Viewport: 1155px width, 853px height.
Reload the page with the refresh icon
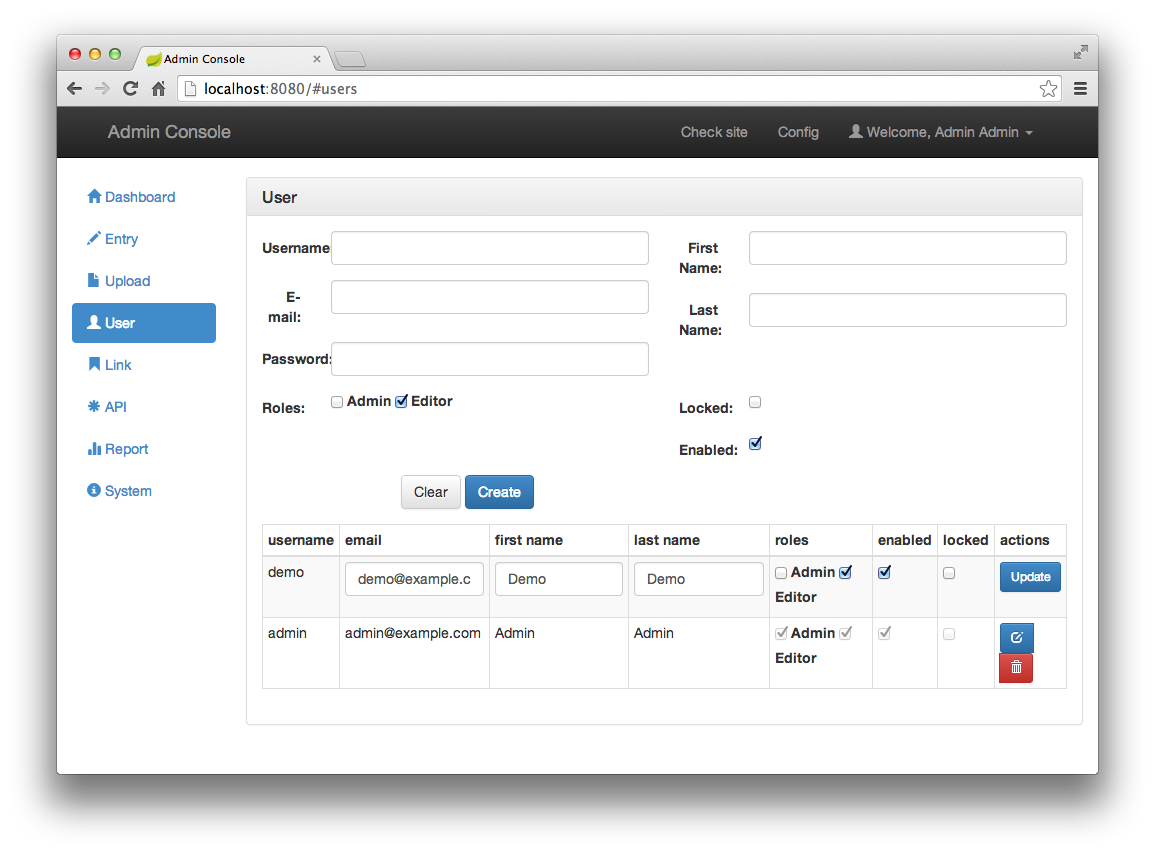[130, 88]
